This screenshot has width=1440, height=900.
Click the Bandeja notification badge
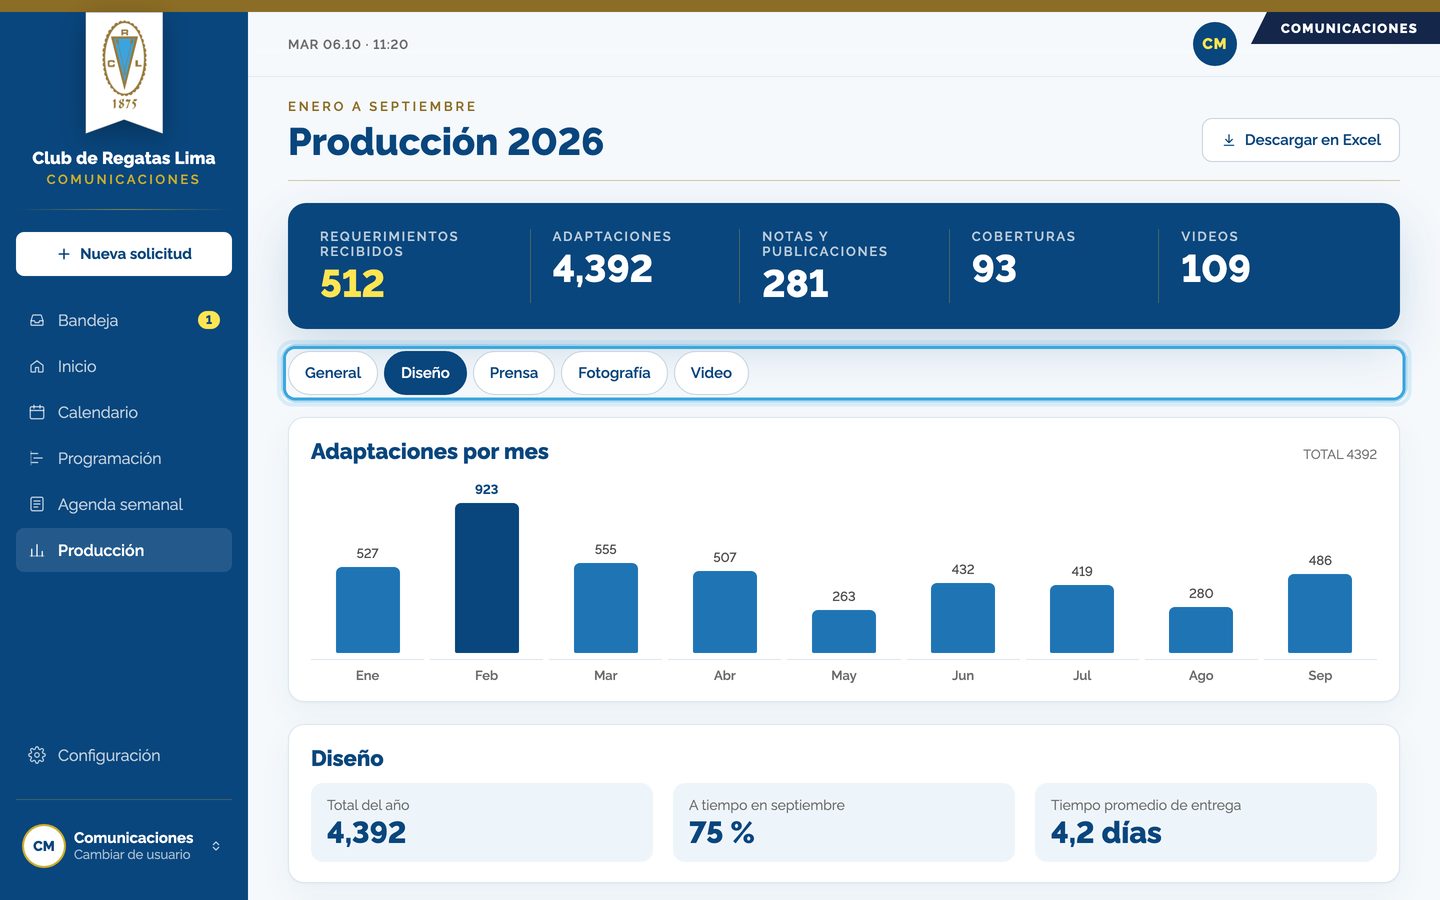(x=208, y=320)
